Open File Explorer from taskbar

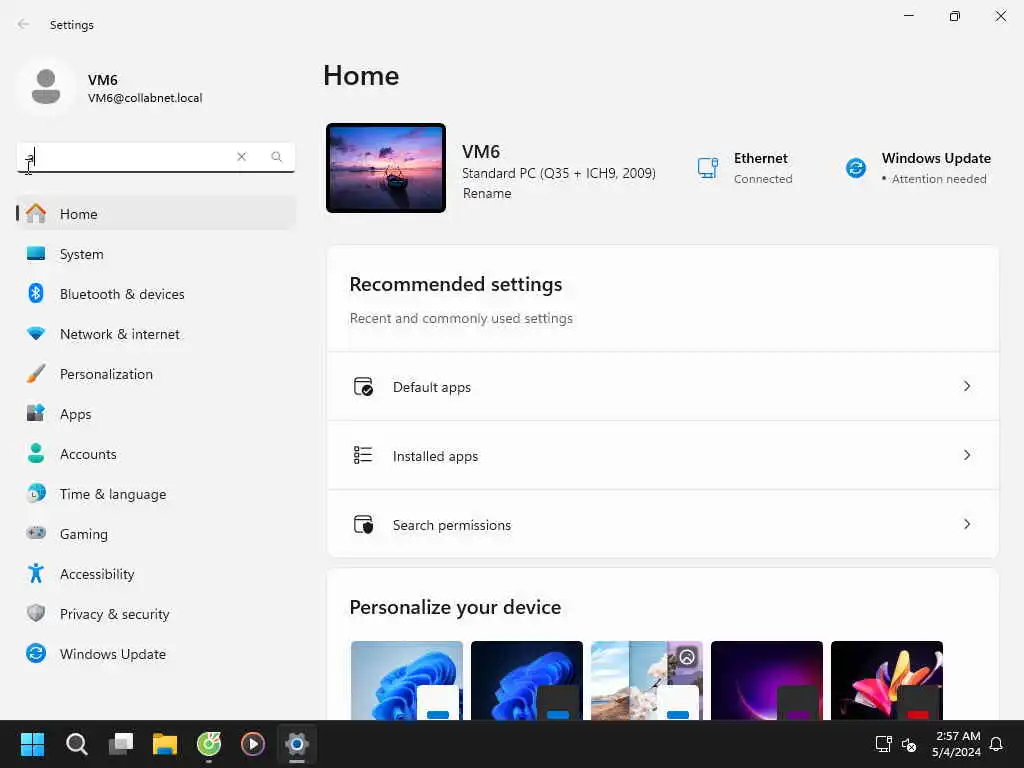click(x=165, y=744)
